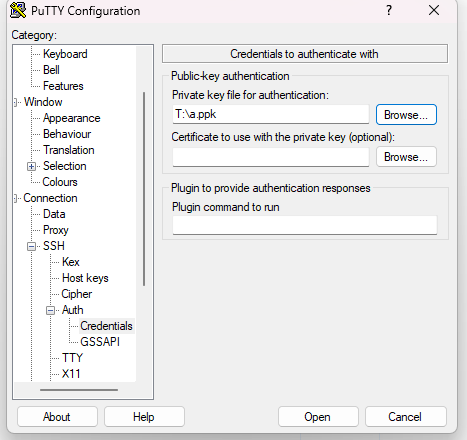Click the question mark help button in title bar

coord(389,10)
